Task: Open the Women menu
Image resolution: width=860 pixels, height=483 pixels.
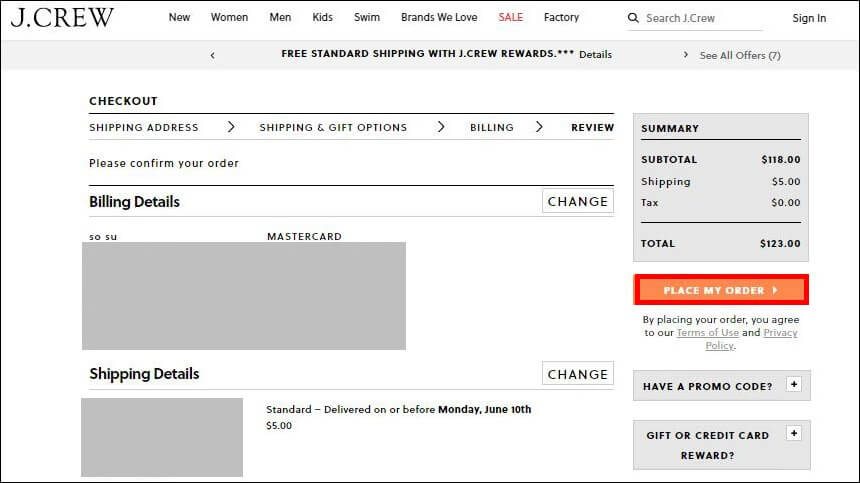Action: pos(229,18)
